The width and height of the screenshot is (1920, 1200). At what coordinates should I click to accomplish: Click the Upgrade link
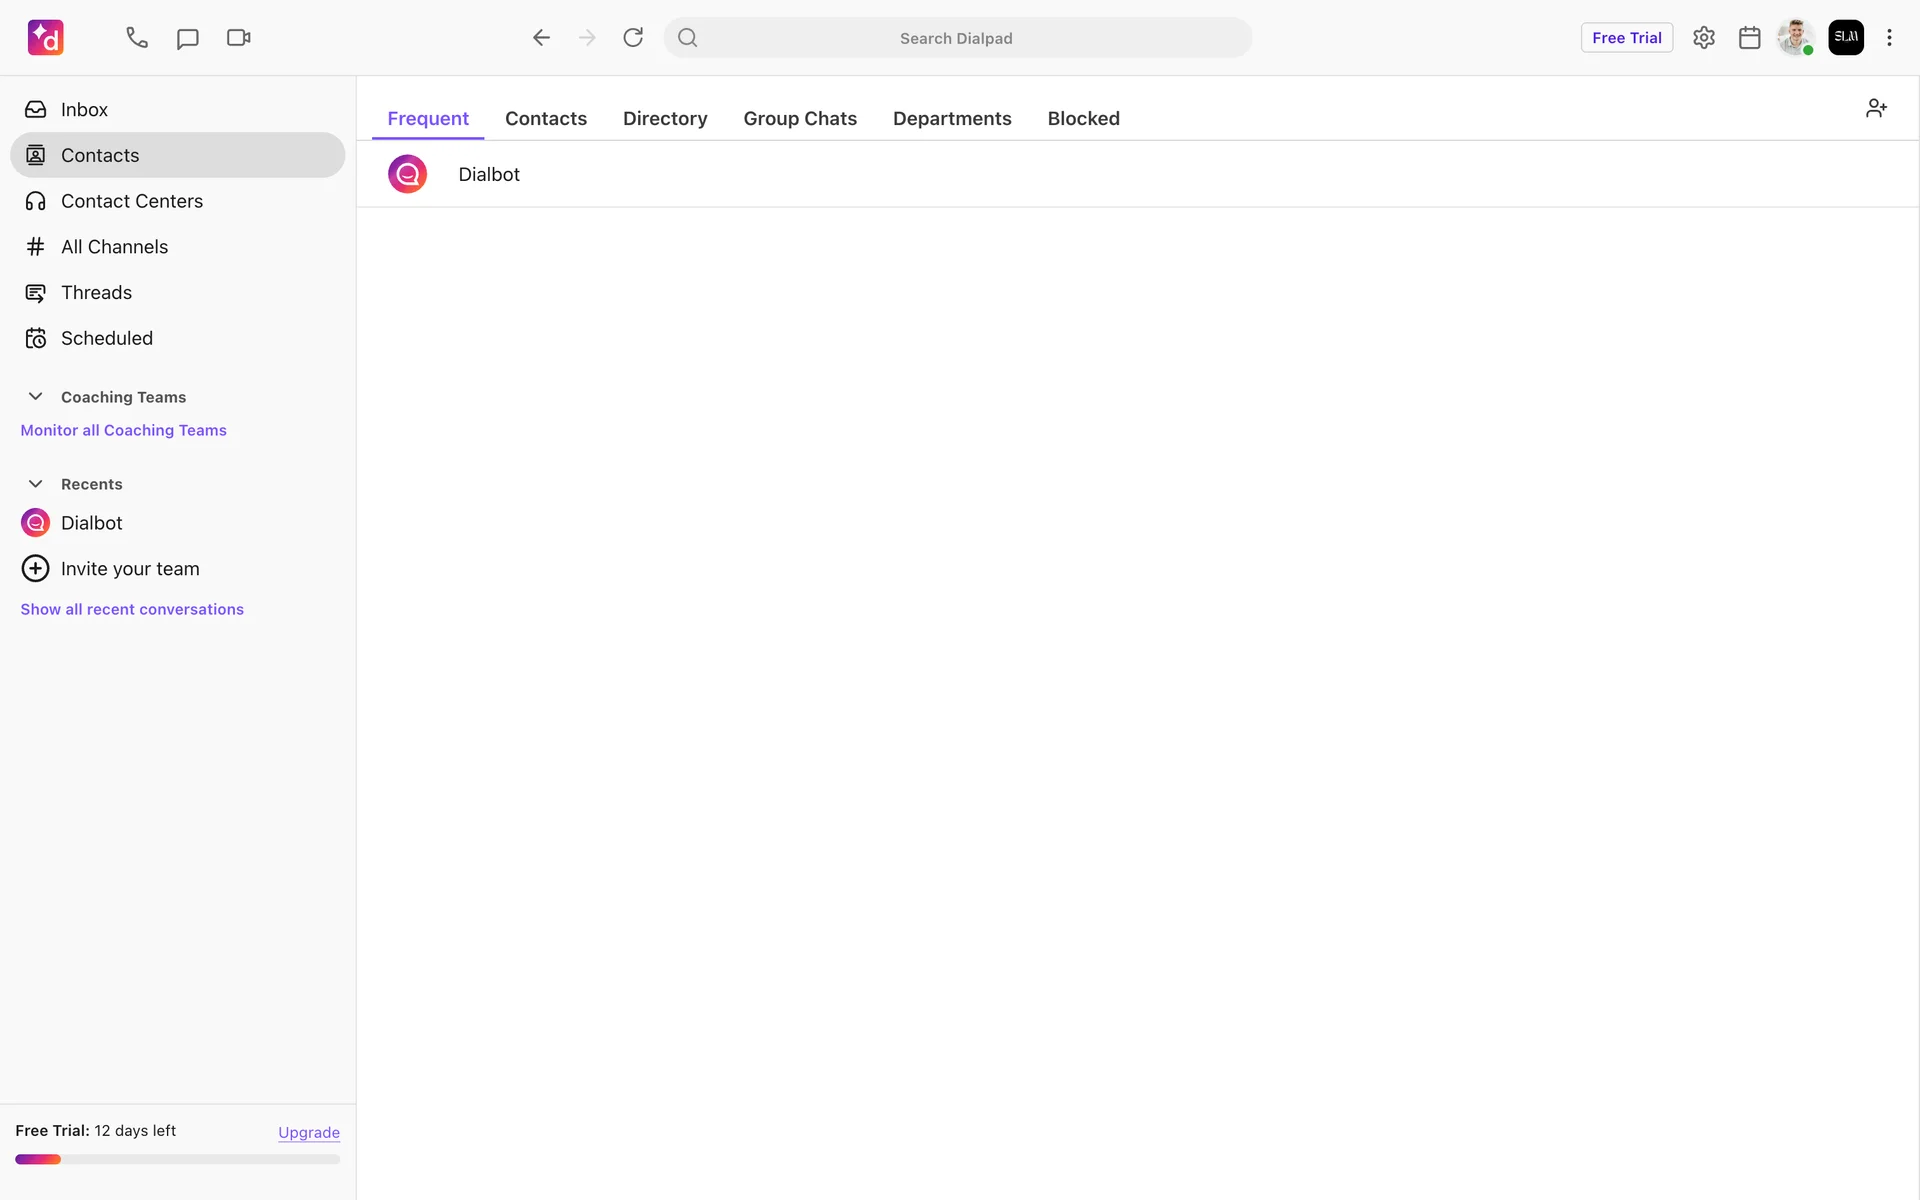point(309,1132)
